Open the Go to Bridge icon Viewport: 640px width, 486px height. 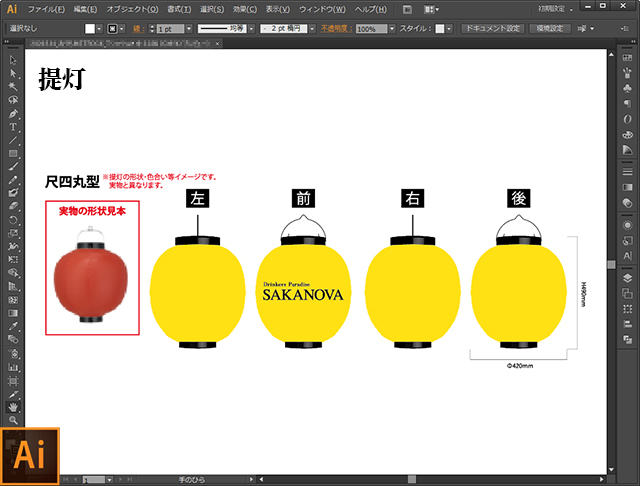coord(407,9)
